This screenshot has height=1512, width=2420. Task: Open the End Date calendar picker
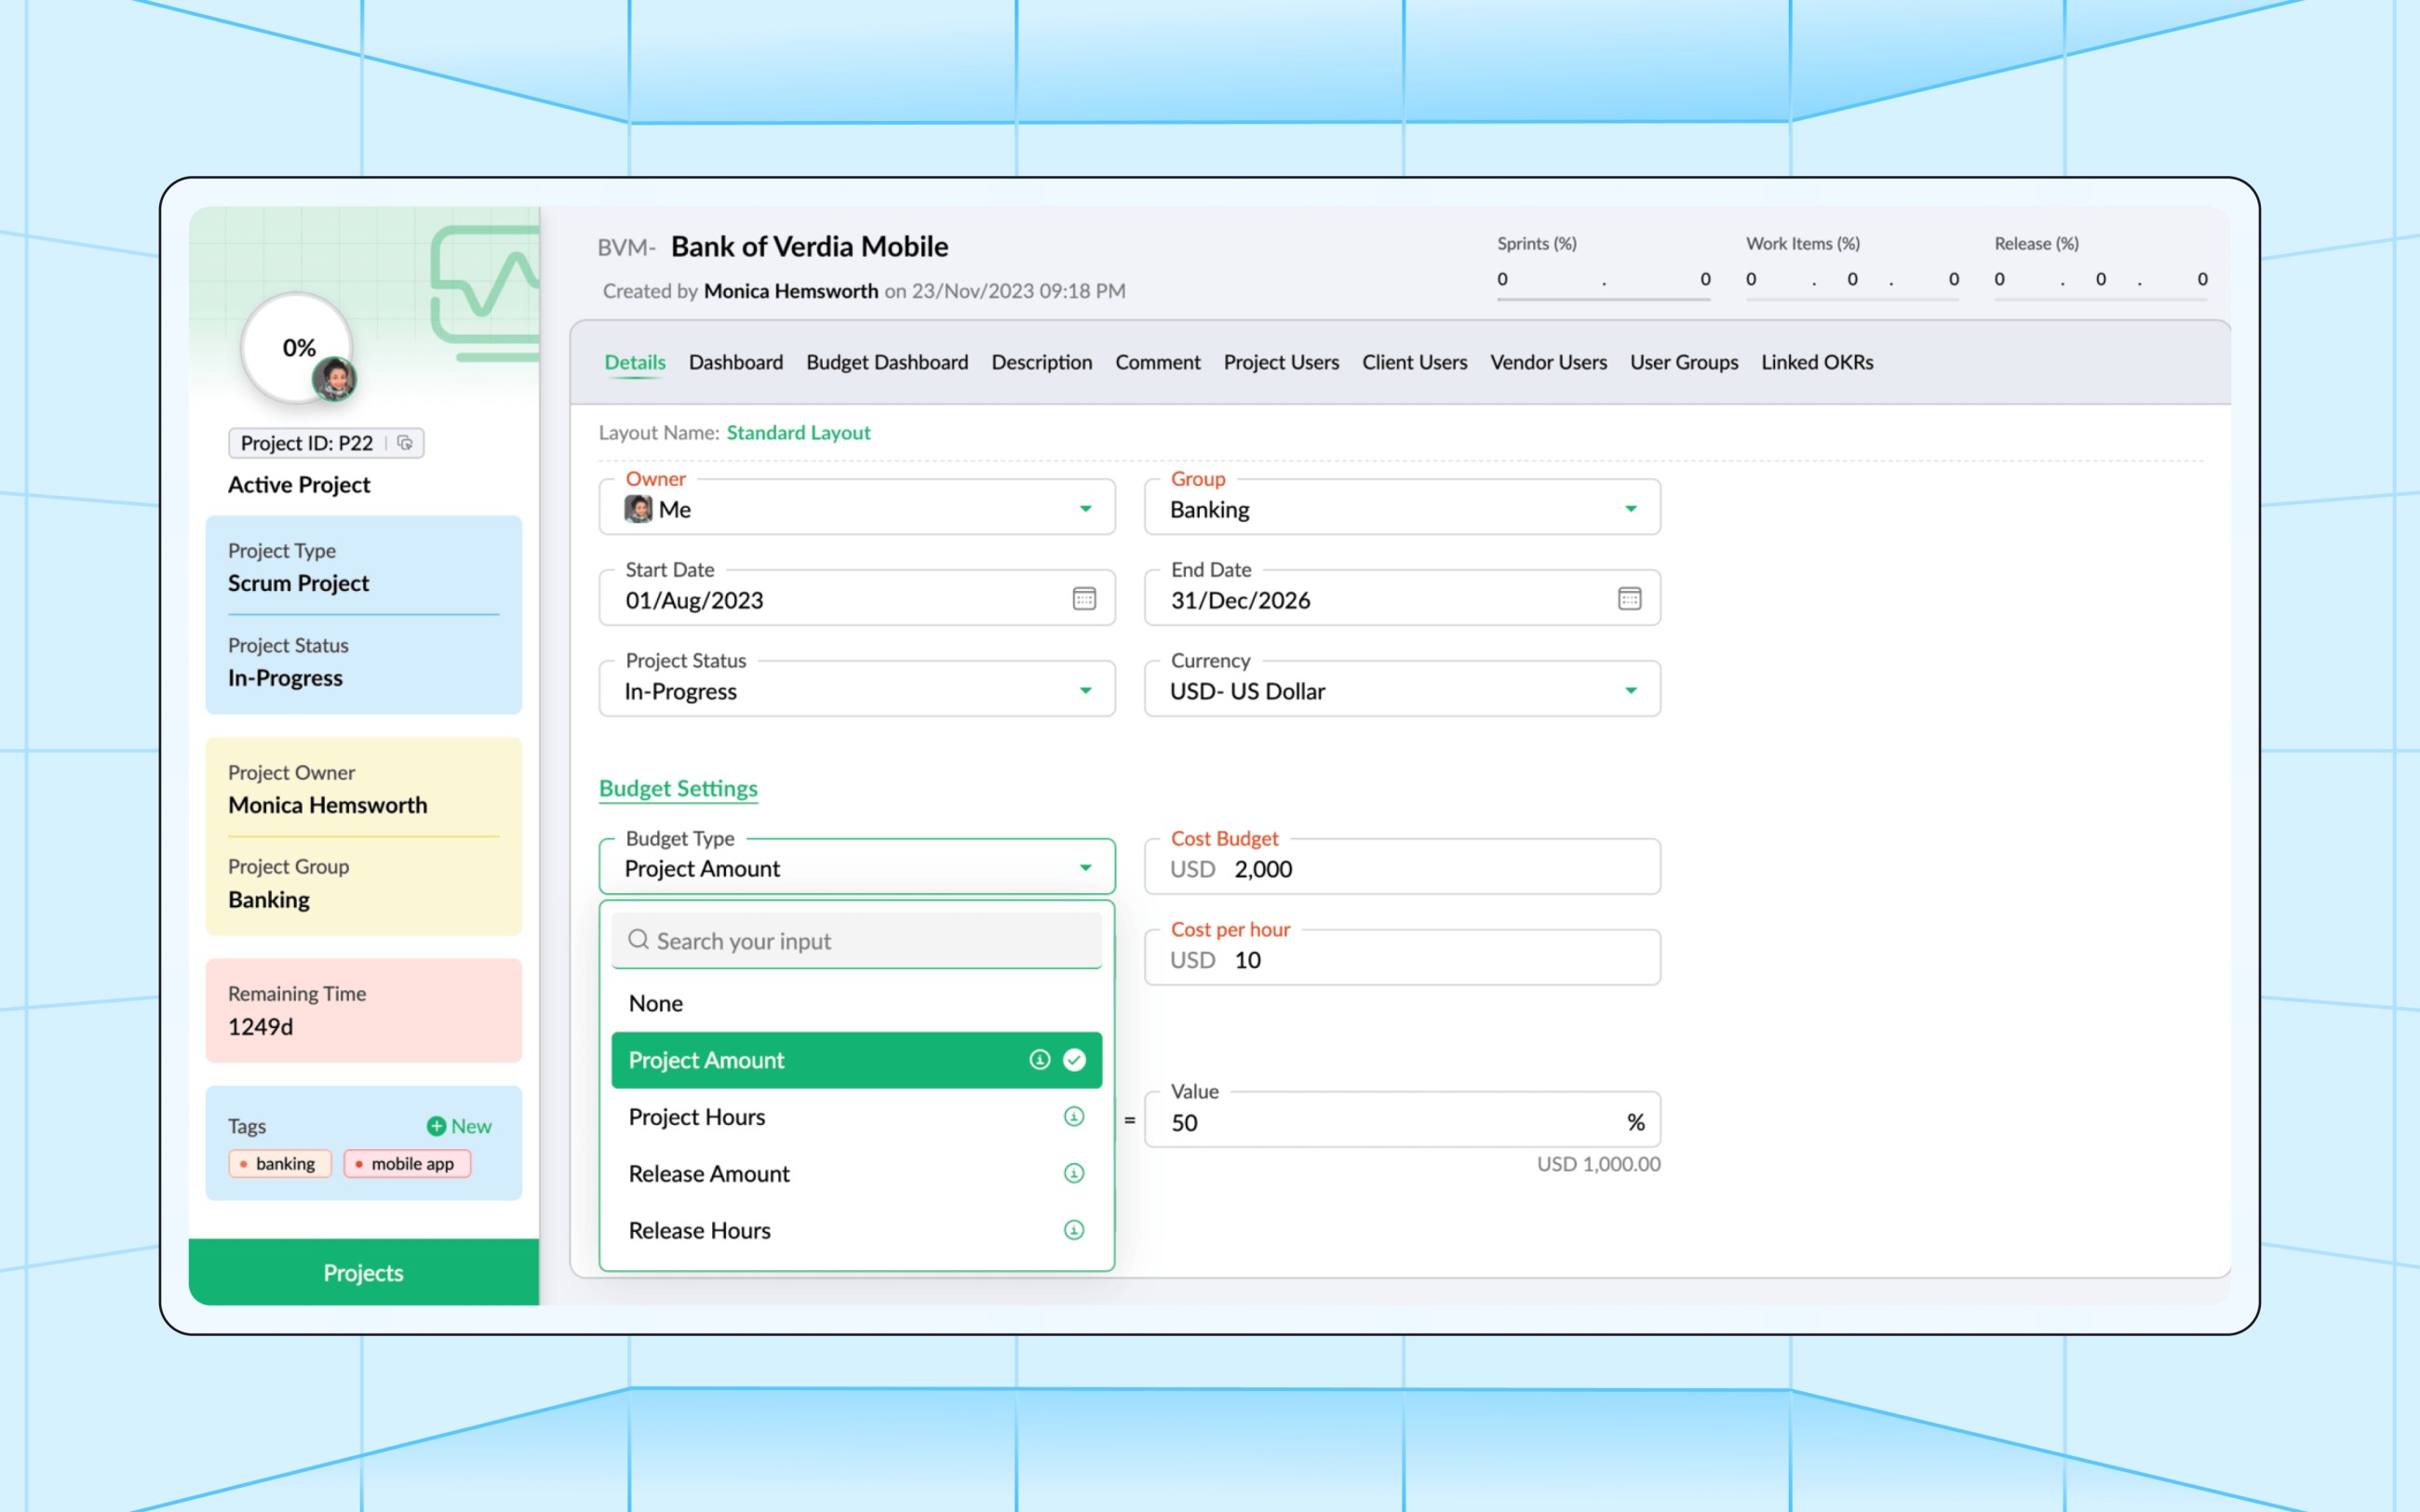tap(1630, 598)
